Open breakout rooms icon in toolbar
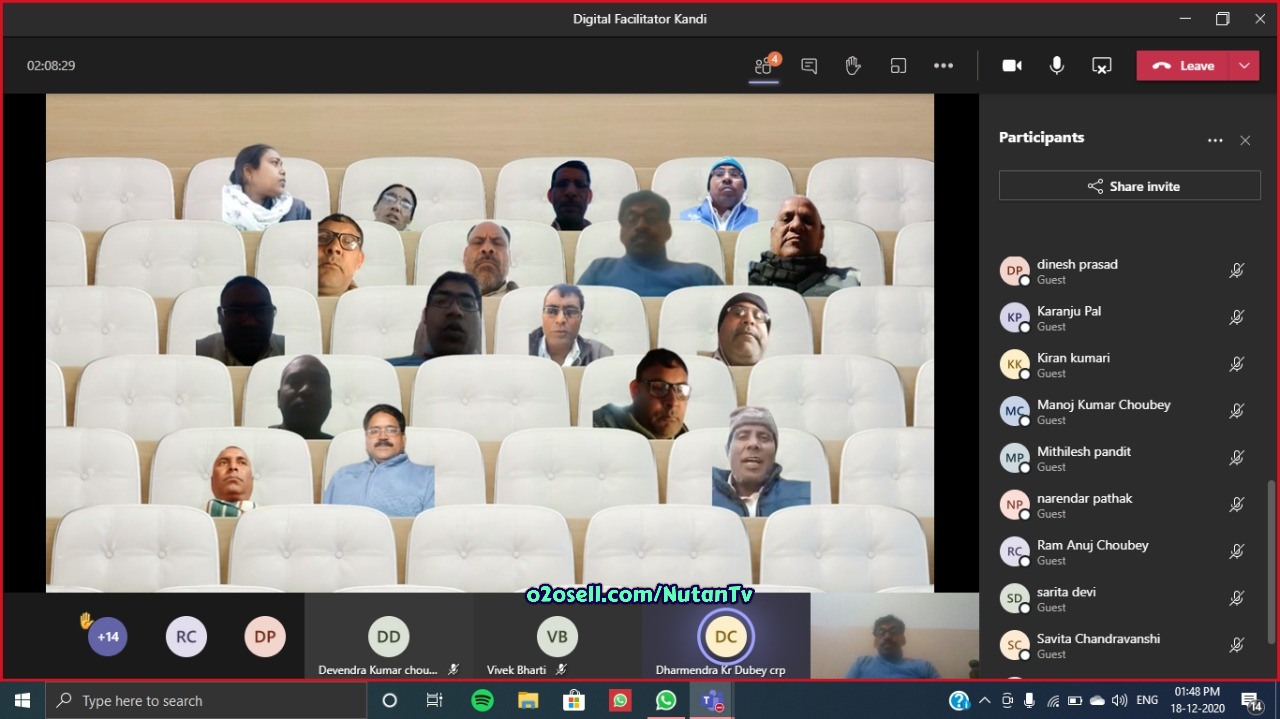1280x719 pixels. pos(898,66)
